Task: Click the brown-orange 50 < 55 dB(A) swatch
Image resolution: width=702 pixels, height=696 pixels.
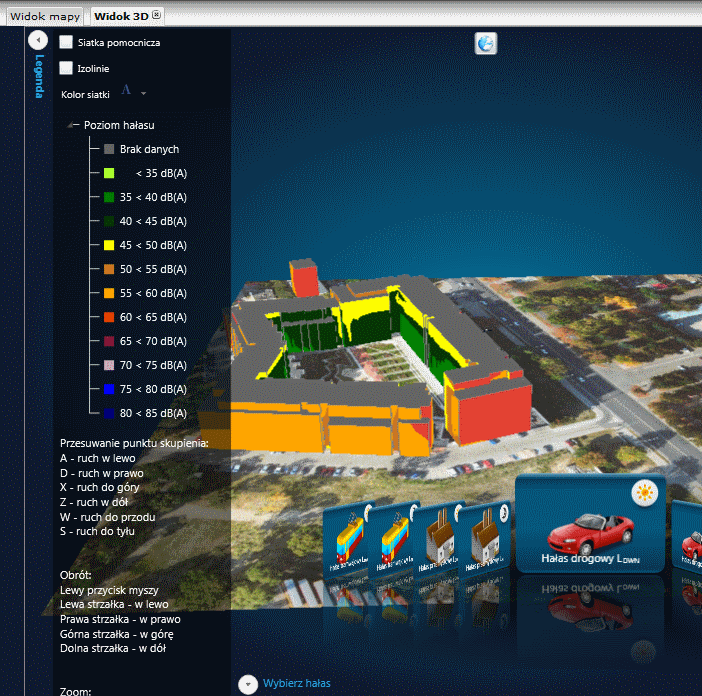Action: tap(109, 269)
